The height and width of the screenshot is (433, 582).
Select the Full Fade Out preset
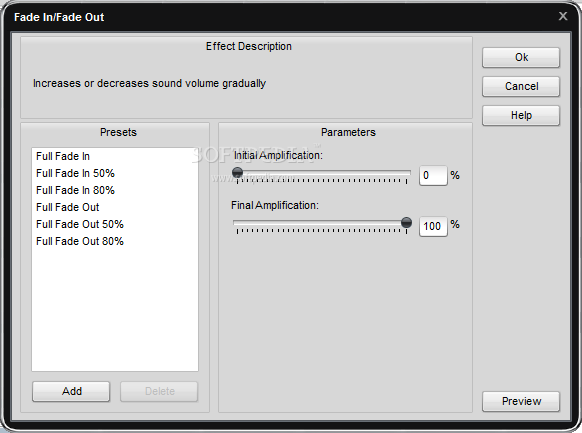(68, 207)
